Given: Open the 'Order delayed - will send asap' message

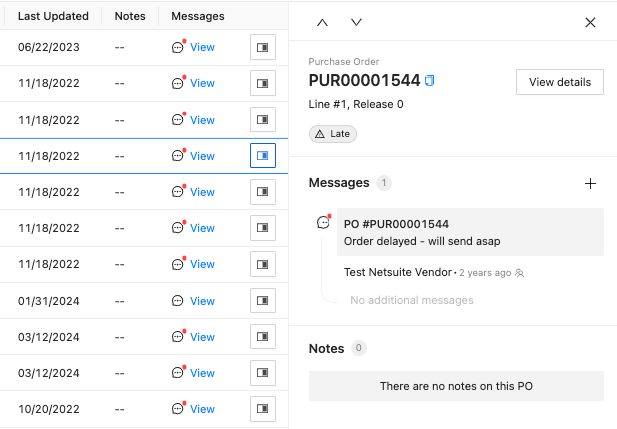Looking at the screenshot, I should tap(470, 232).
